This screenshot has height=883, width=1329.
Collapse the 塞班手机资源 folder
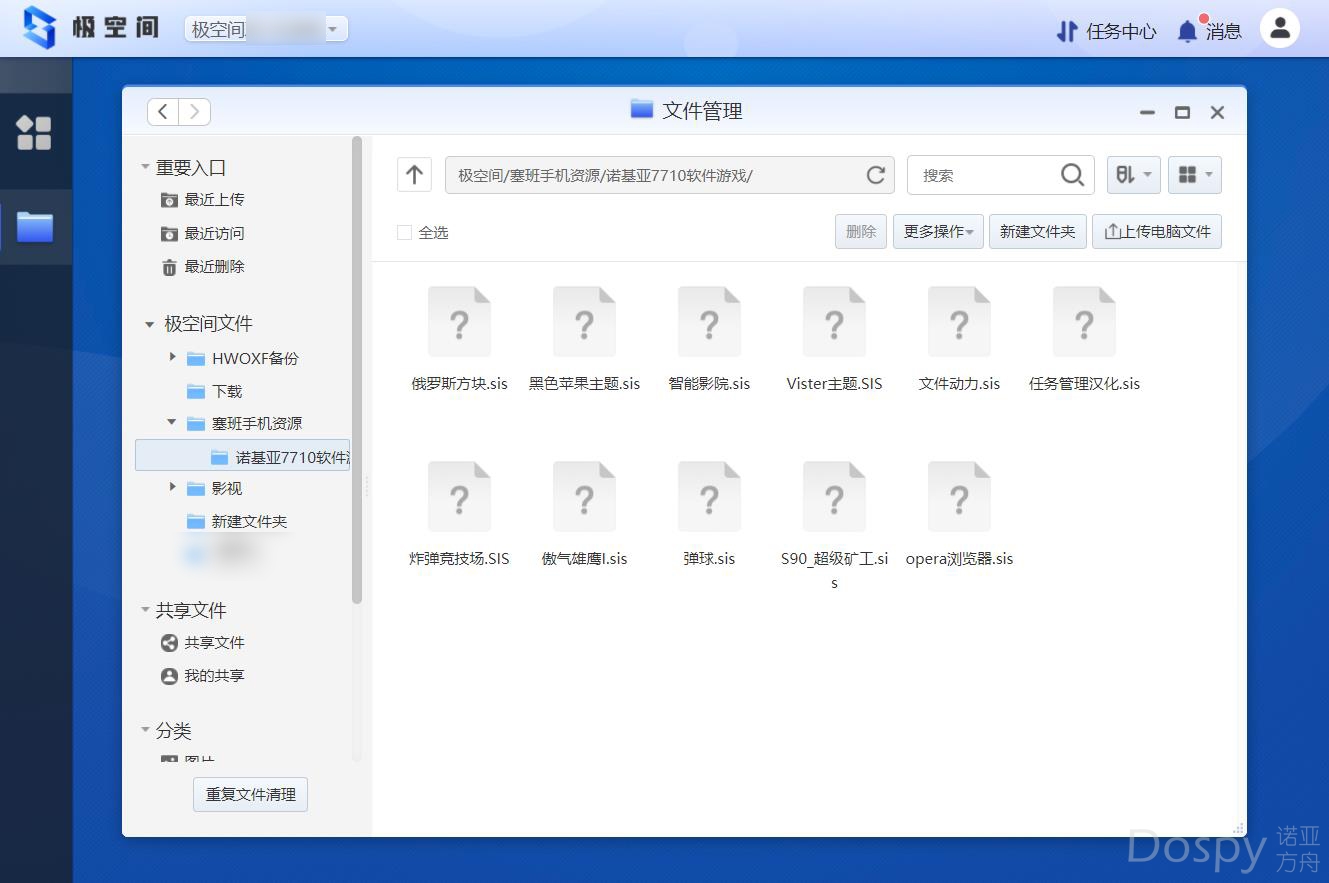172,422
